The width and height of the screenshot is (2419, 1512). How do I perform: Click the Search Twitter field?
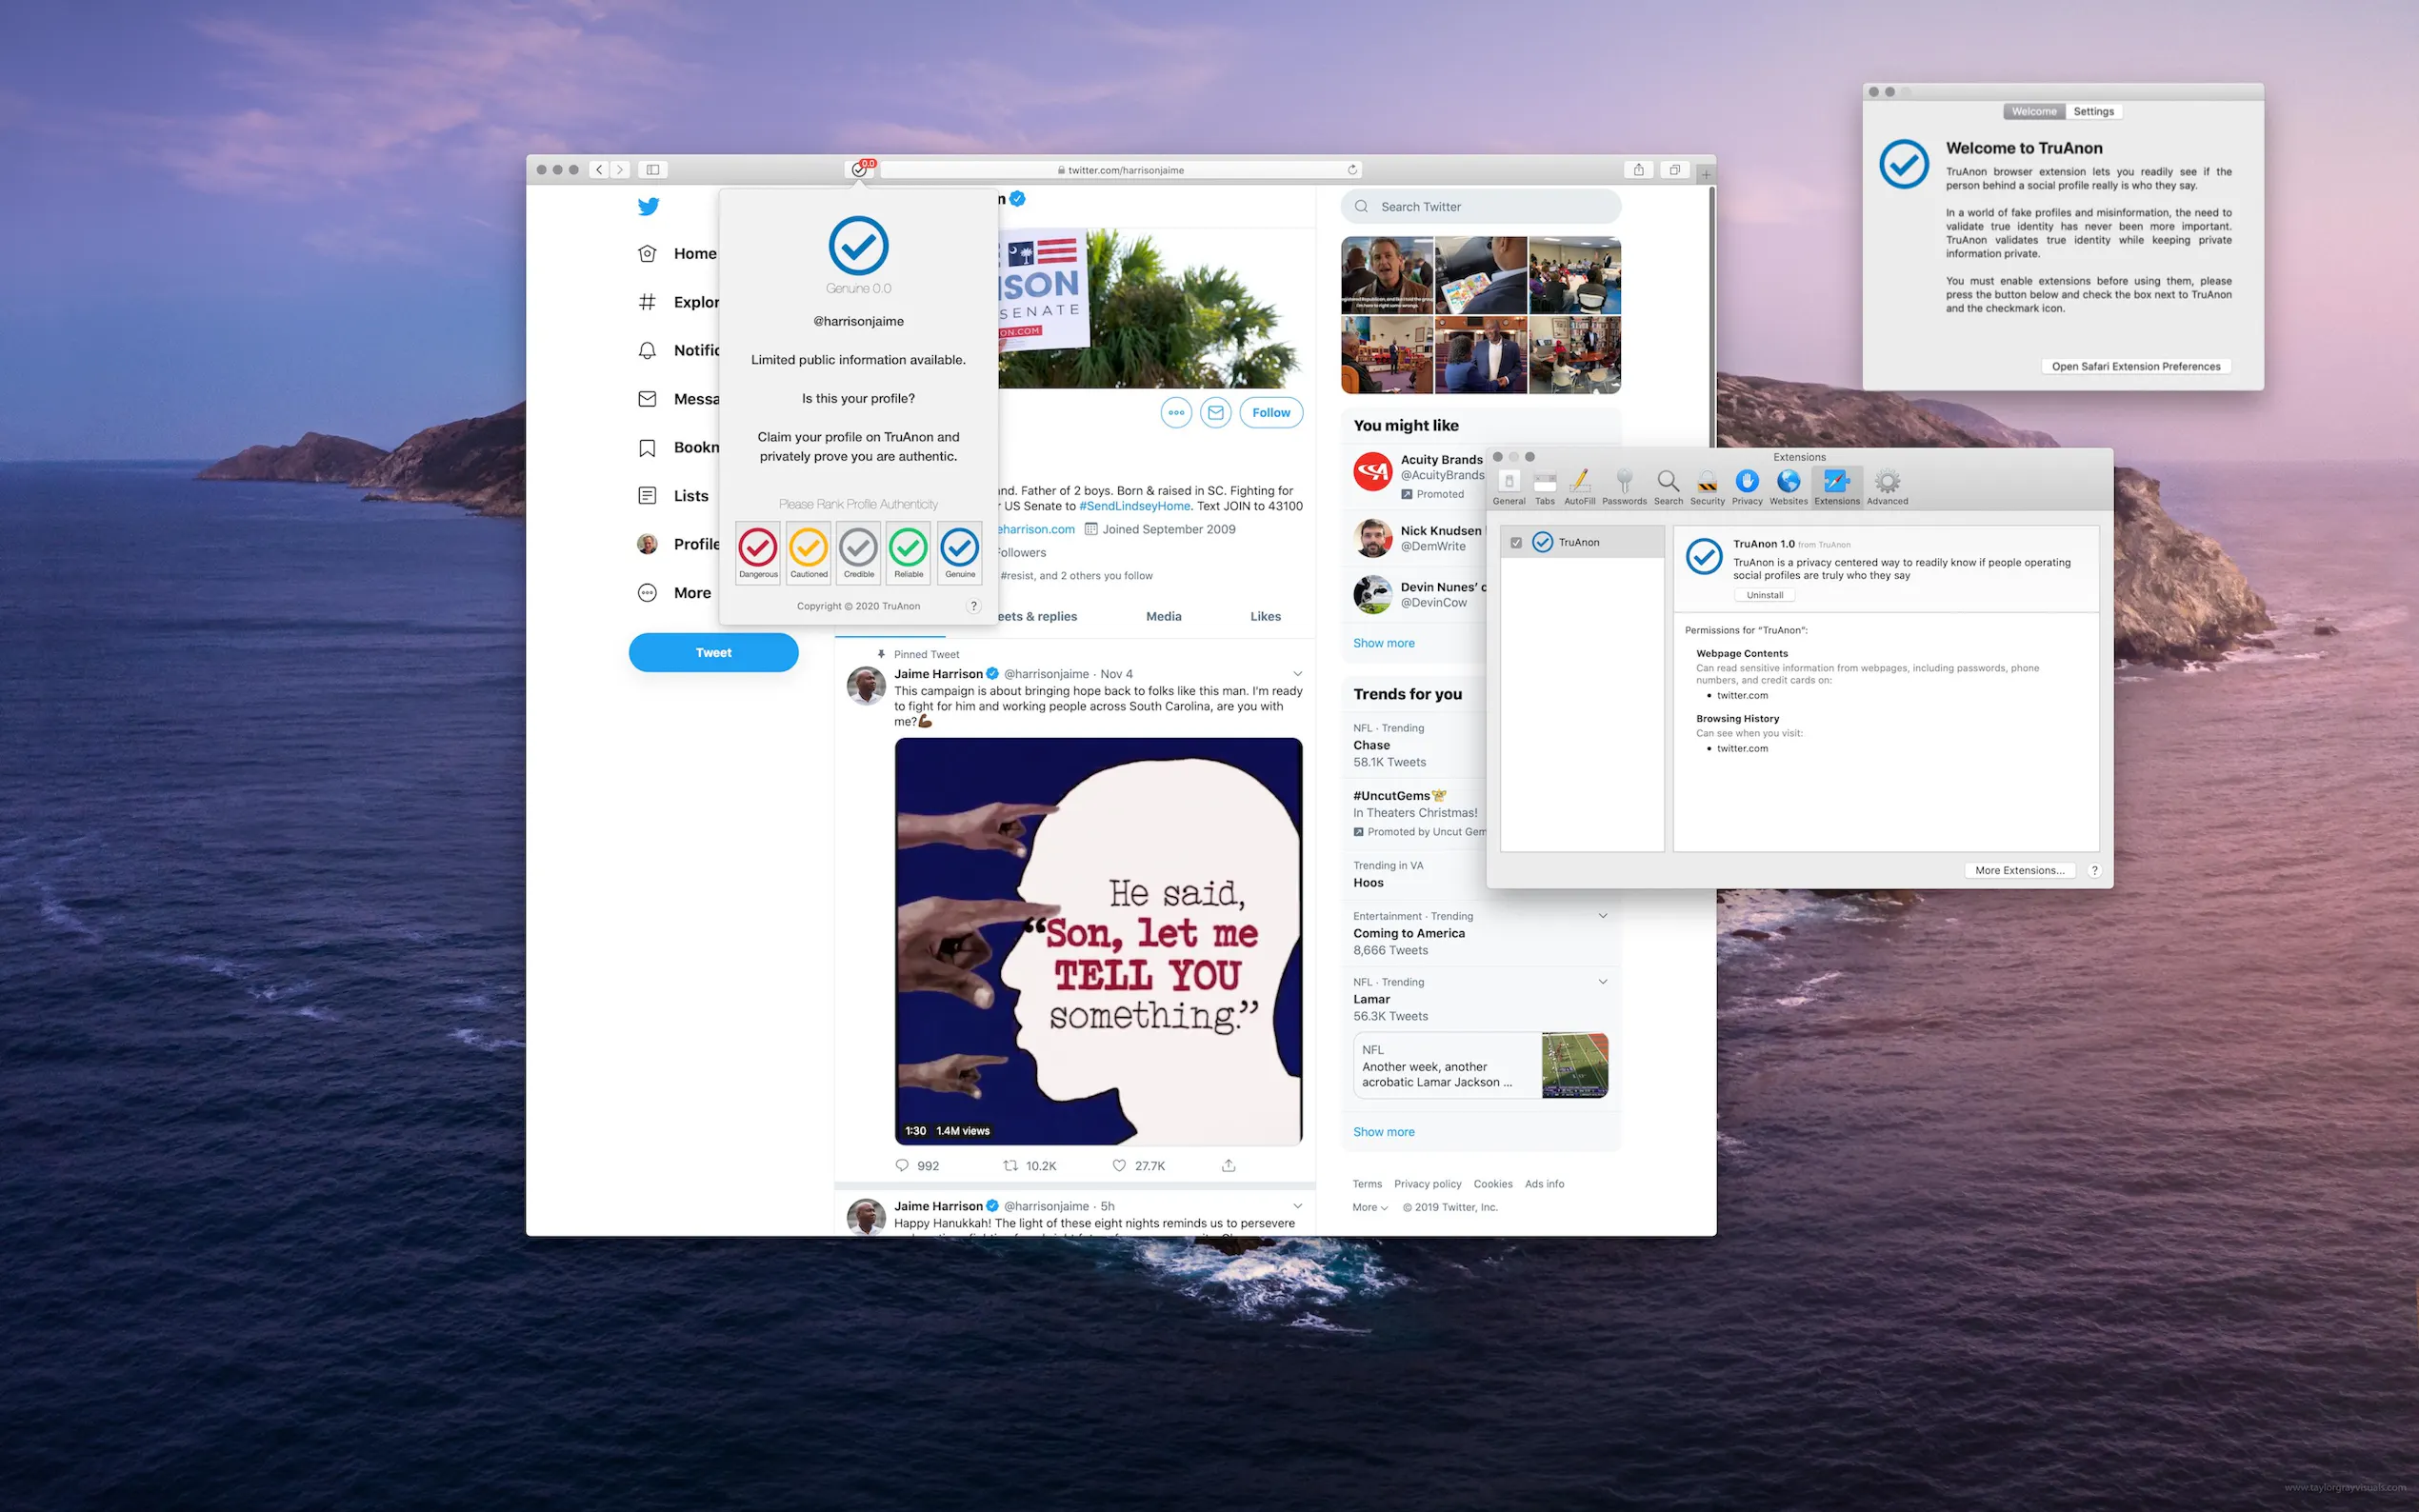[x=1480, y=207]
